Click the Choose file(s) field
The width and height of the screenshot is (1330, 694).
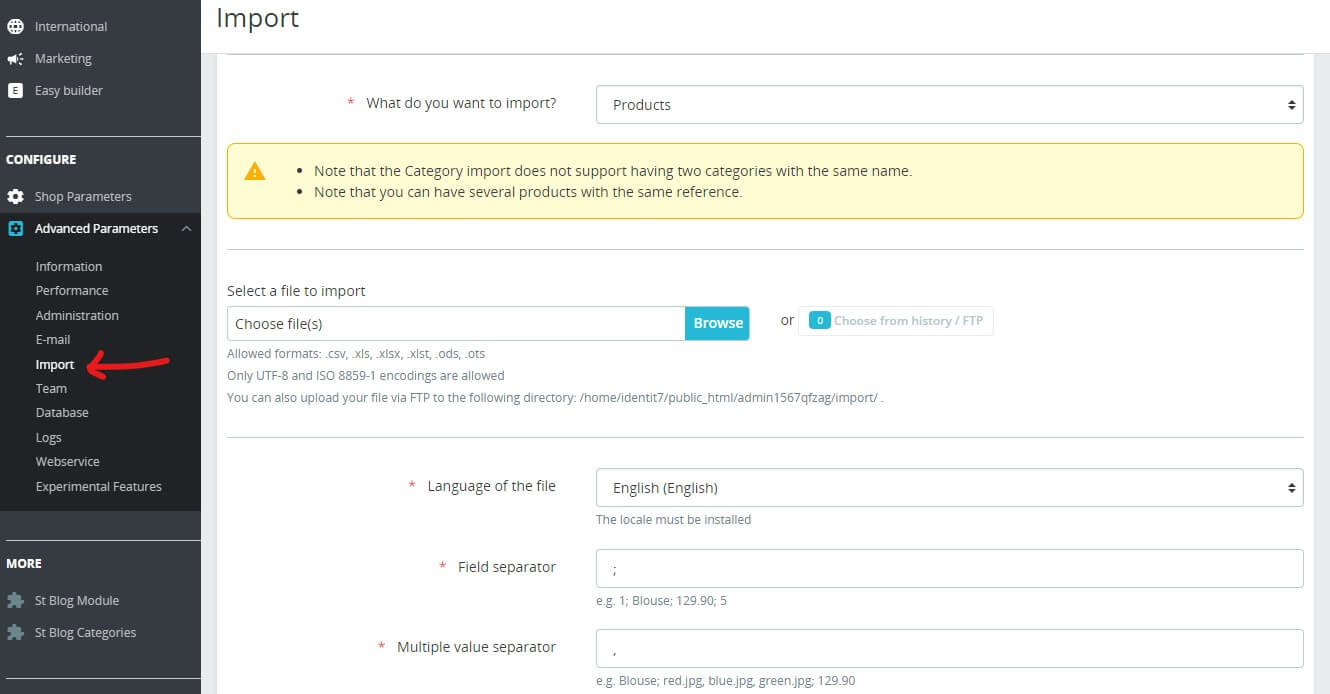[x=456, y=323]
